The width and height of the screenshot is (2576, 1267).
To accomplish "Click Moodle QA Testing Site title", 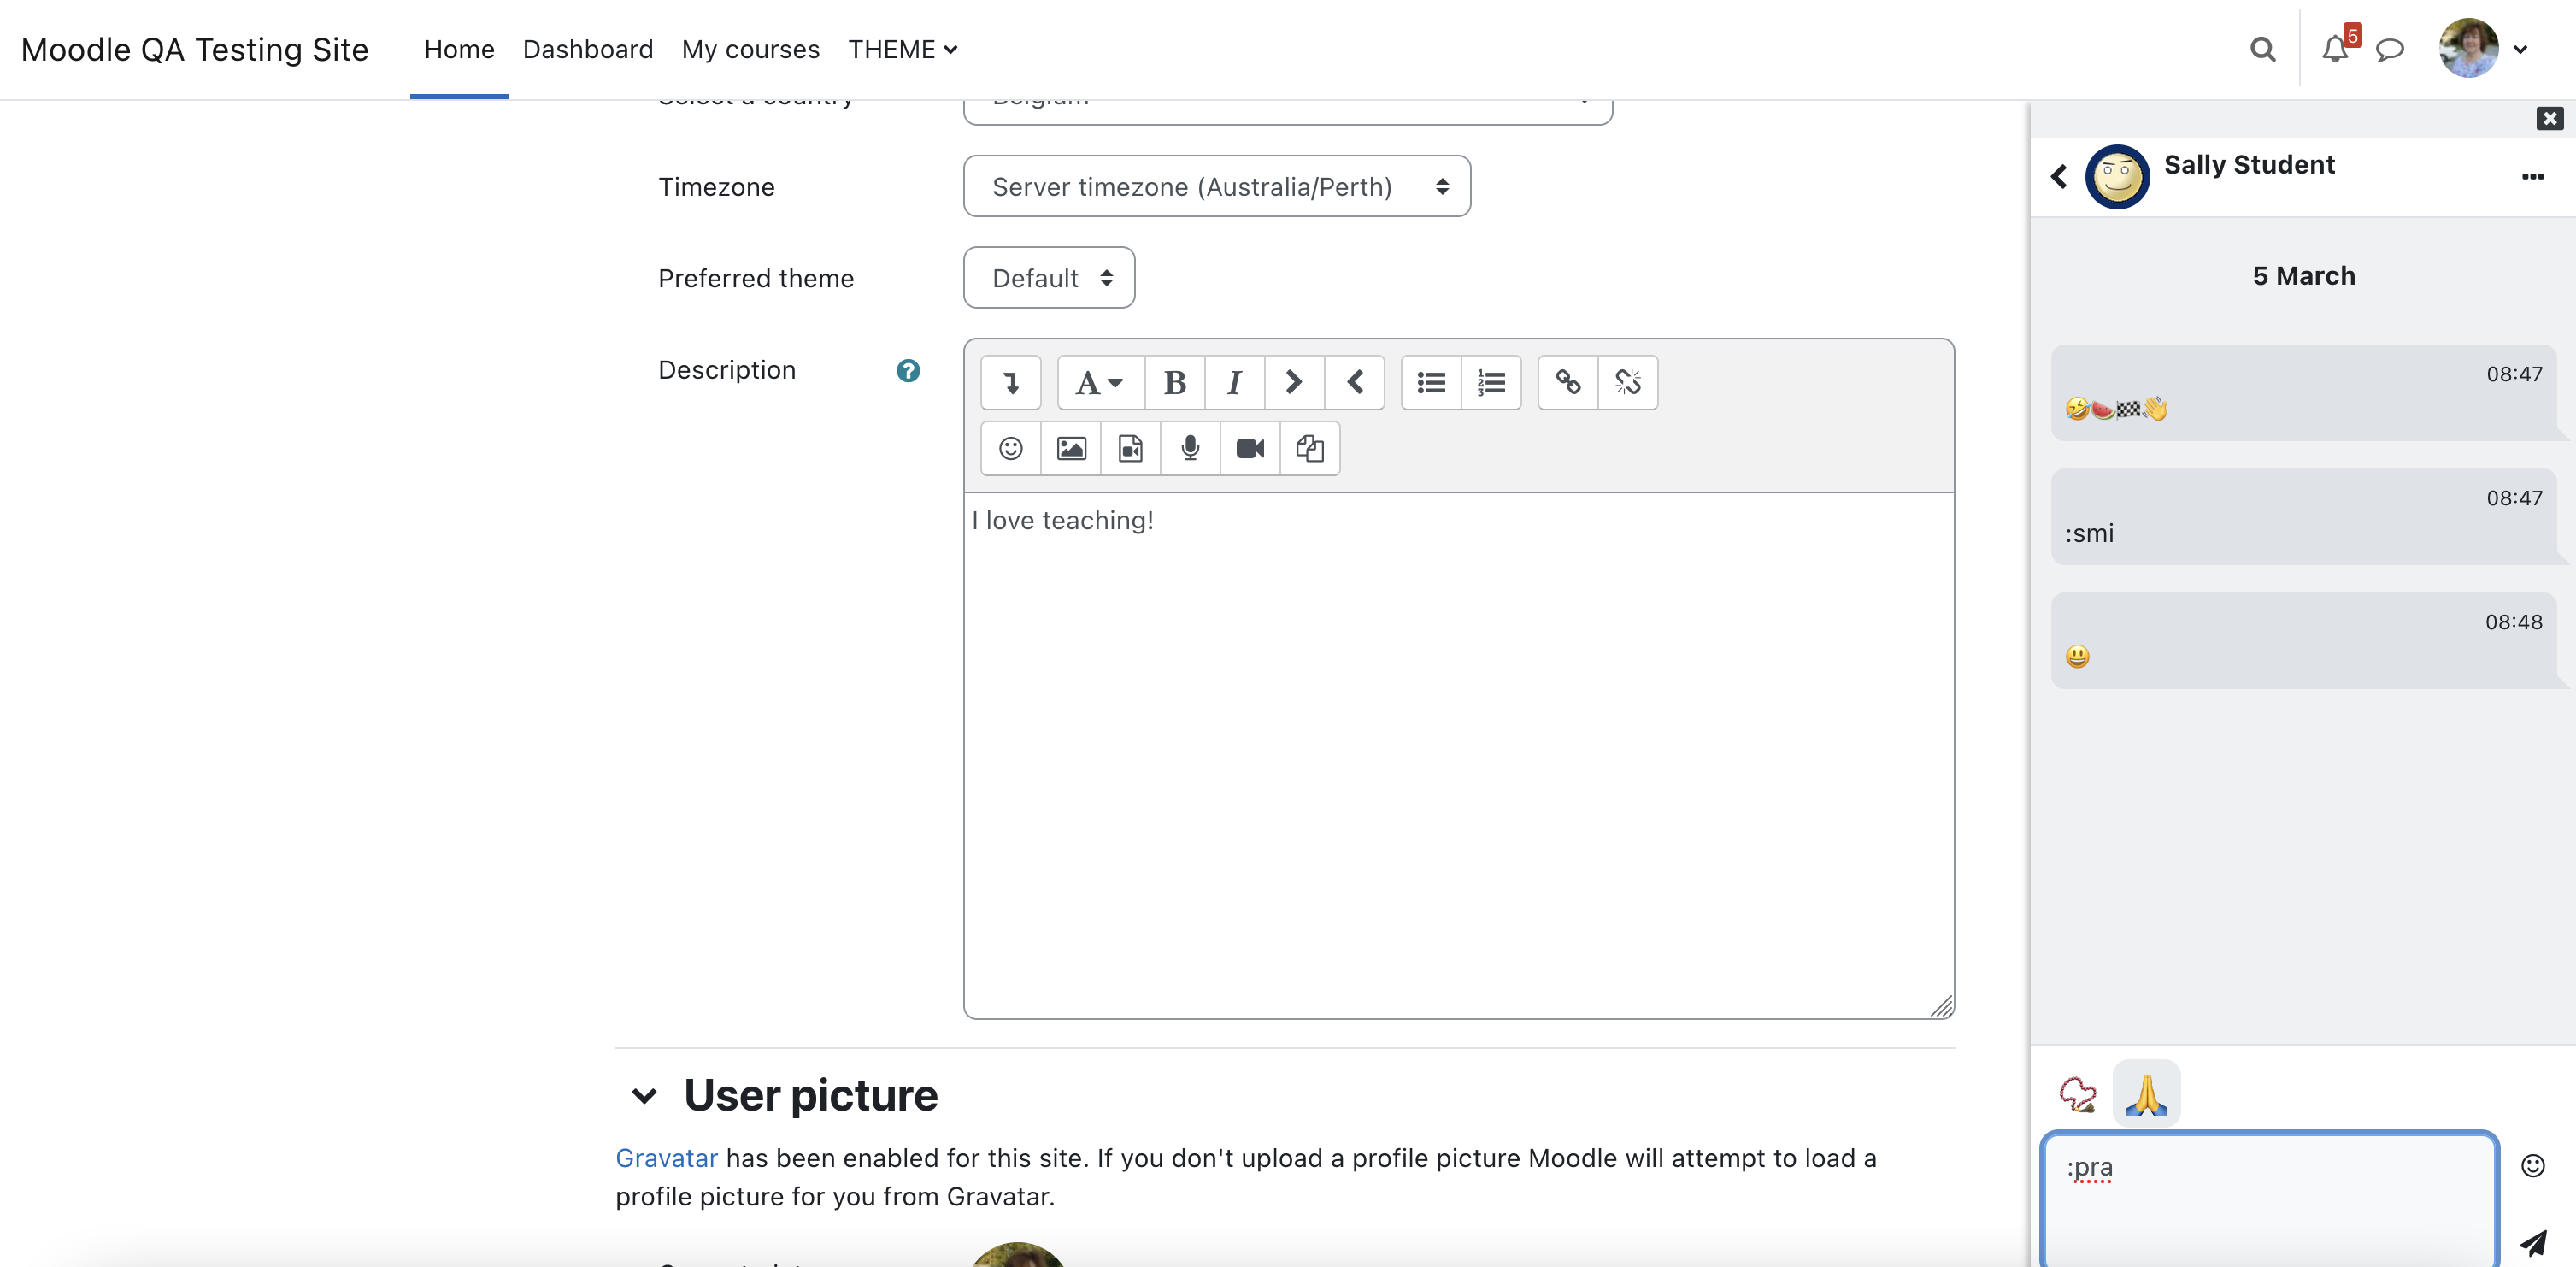I will (x=195, y=49).
